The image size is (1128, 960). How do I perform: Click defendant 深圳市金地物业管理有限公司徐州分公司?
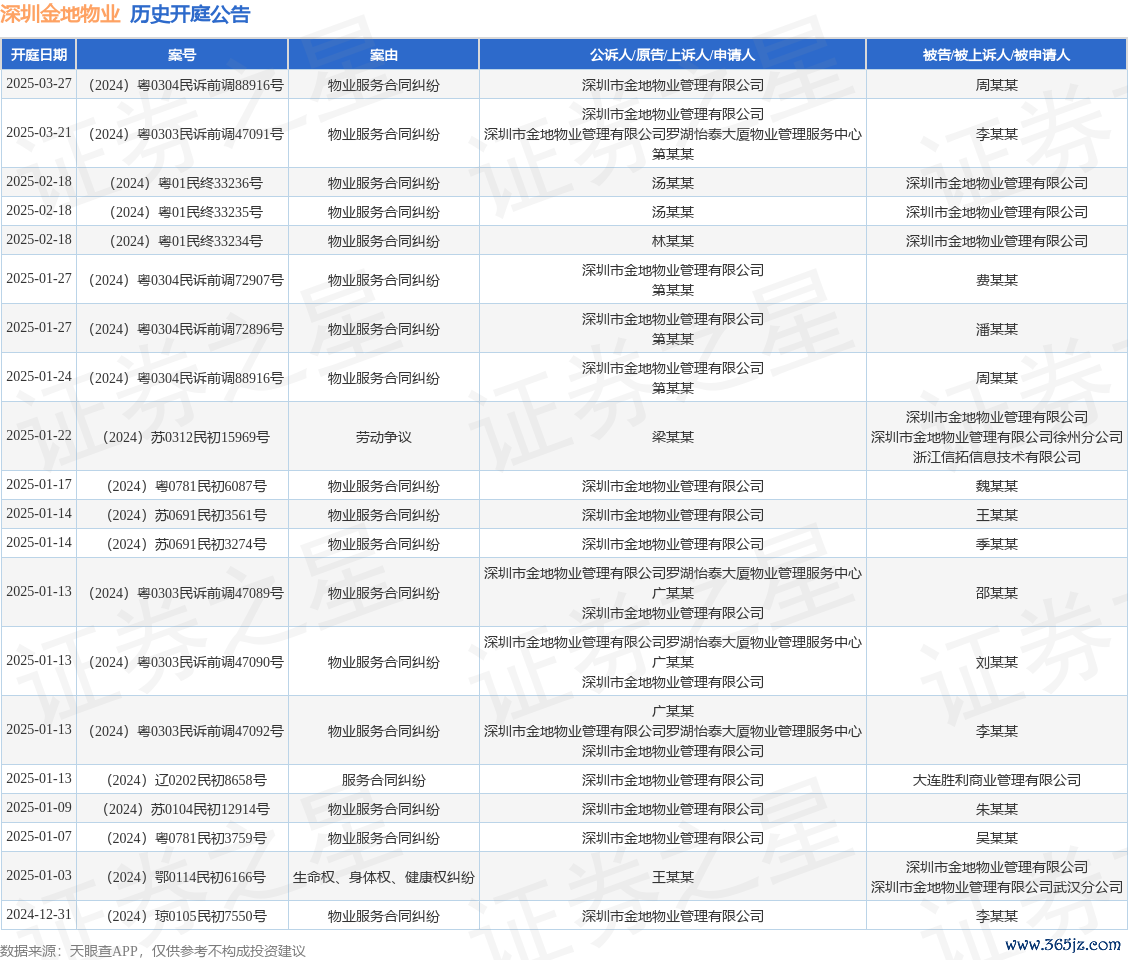(996, 437)
